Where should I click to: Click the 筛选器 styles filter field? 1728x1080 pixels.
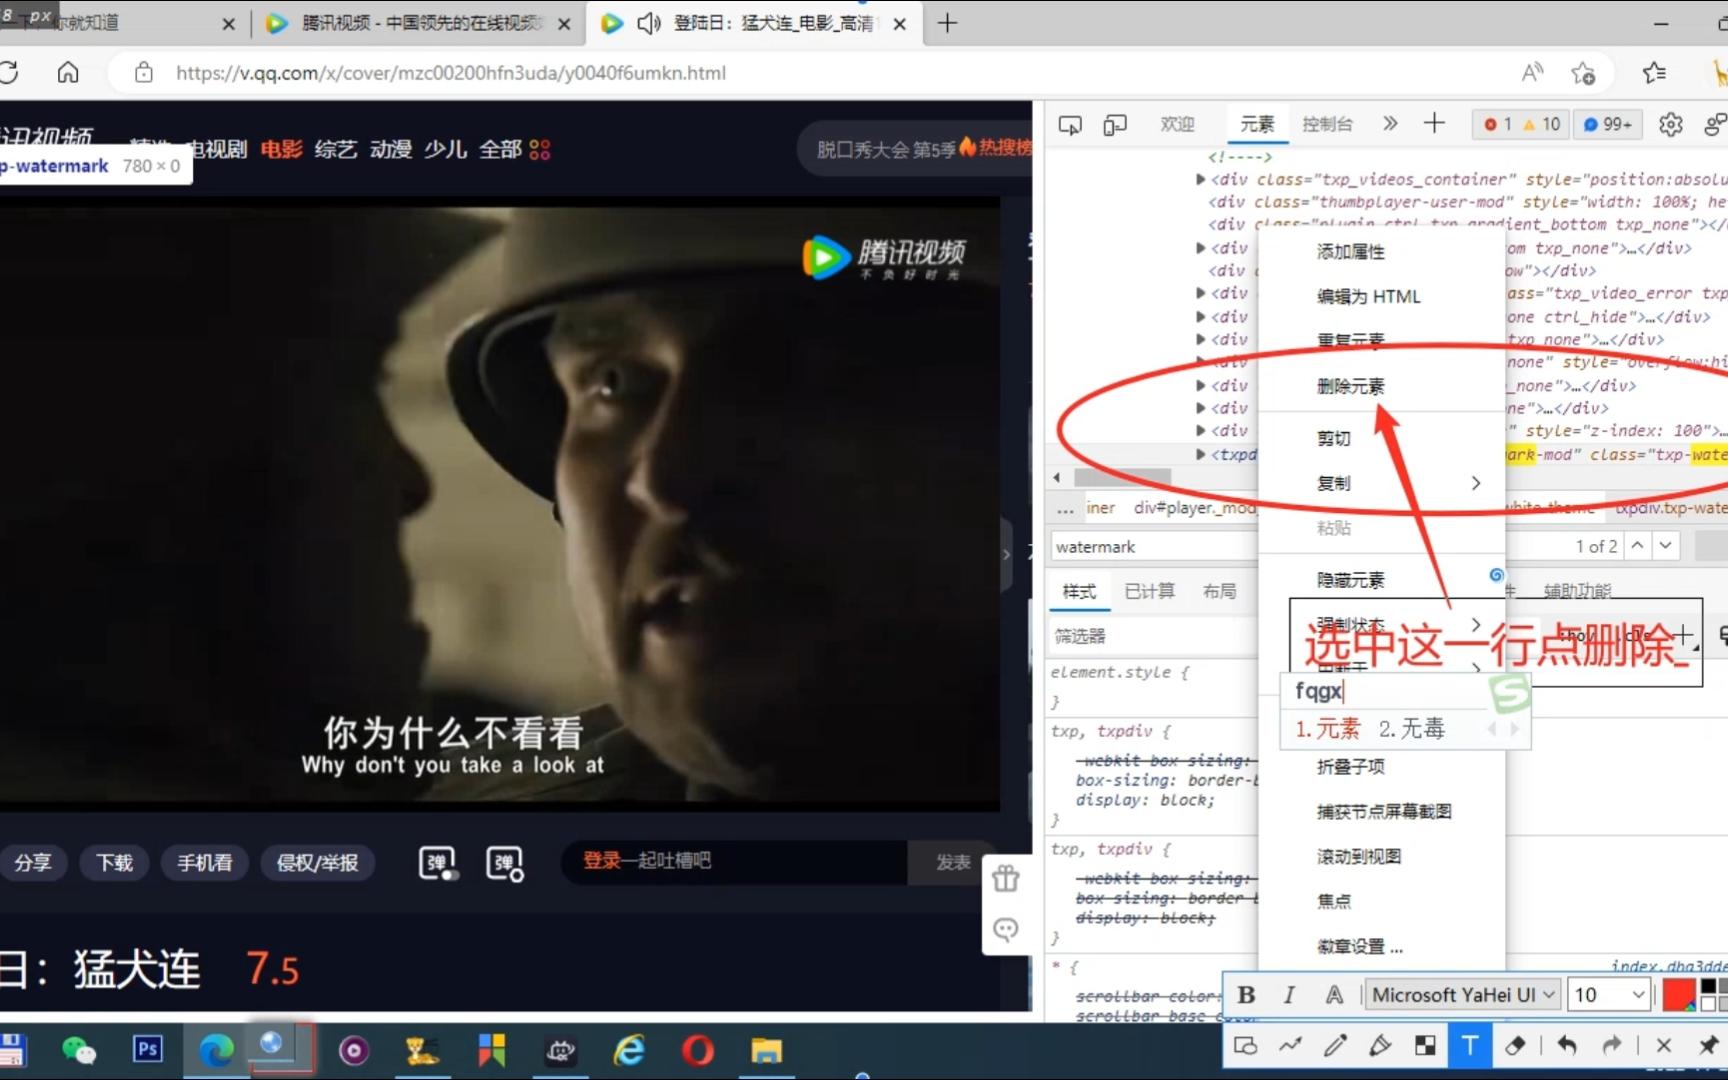click(1153, 636)
